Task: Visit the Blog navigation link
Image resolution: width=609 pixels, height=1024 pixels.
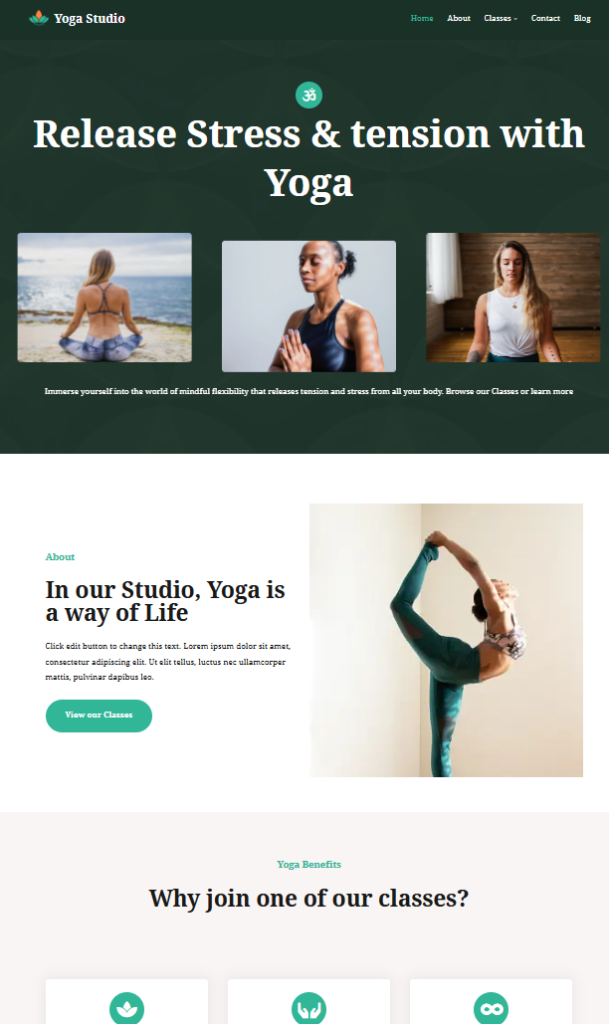Action: click(582, 18)
